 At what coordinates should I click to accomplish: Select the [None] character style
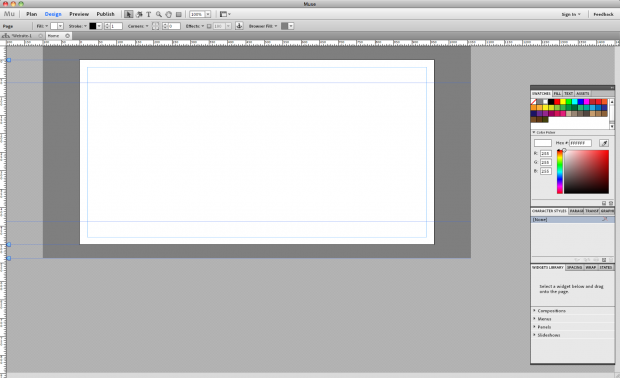coord(573,219)
